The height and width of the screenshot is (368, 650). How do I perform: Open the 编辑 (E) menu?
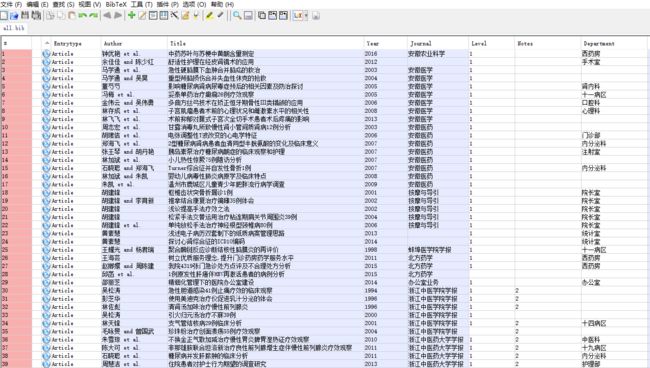(37, 4)
